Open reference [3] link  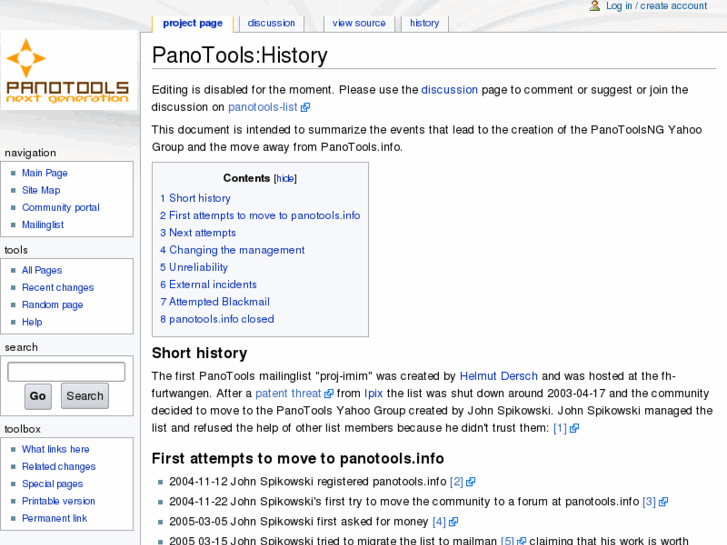(x=649, y=502)
